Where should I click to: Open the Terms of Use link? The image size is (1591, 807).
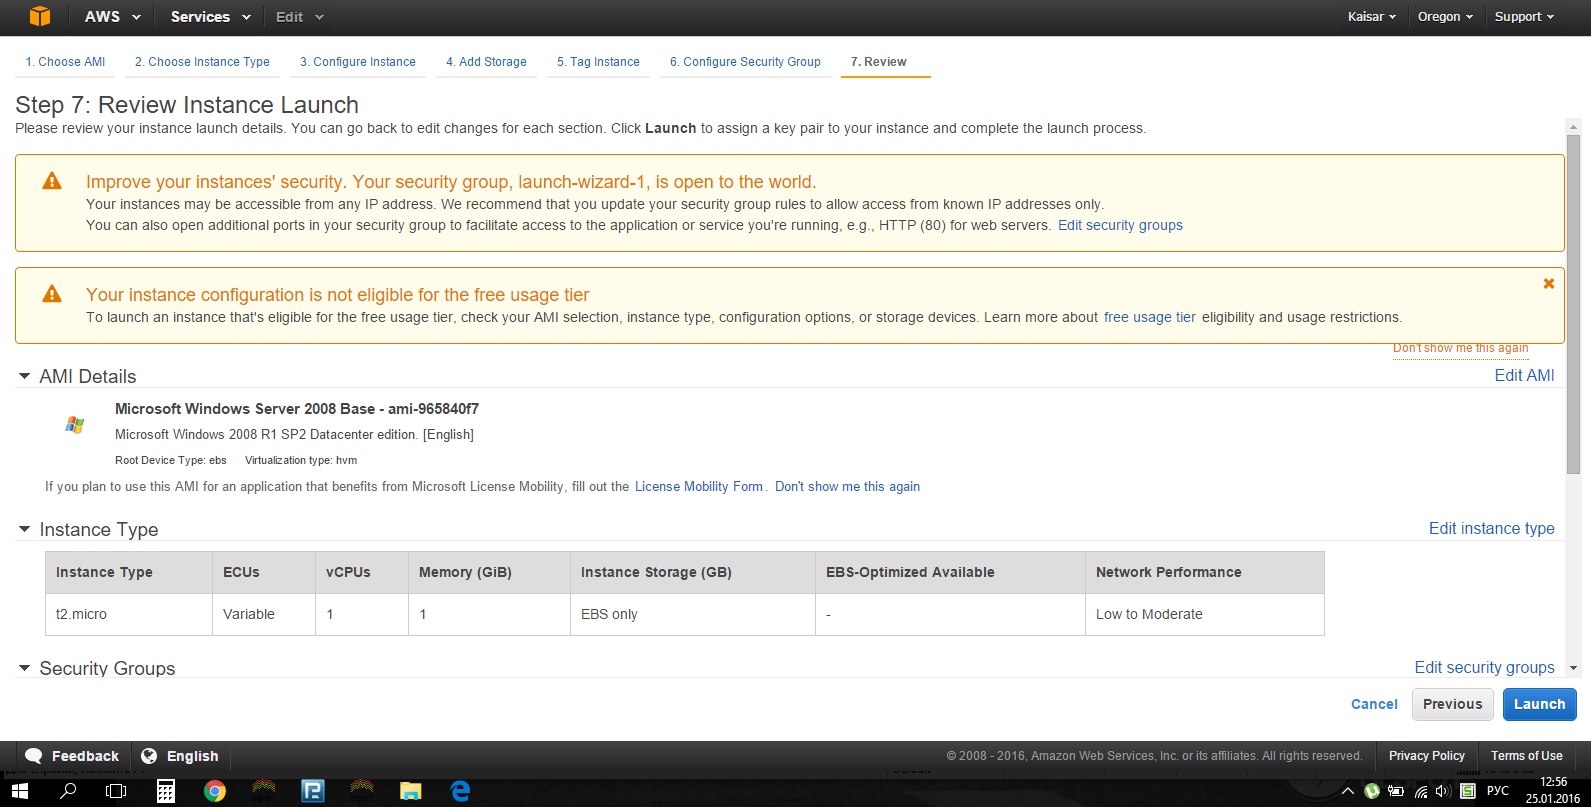[x=1526, y=756]
